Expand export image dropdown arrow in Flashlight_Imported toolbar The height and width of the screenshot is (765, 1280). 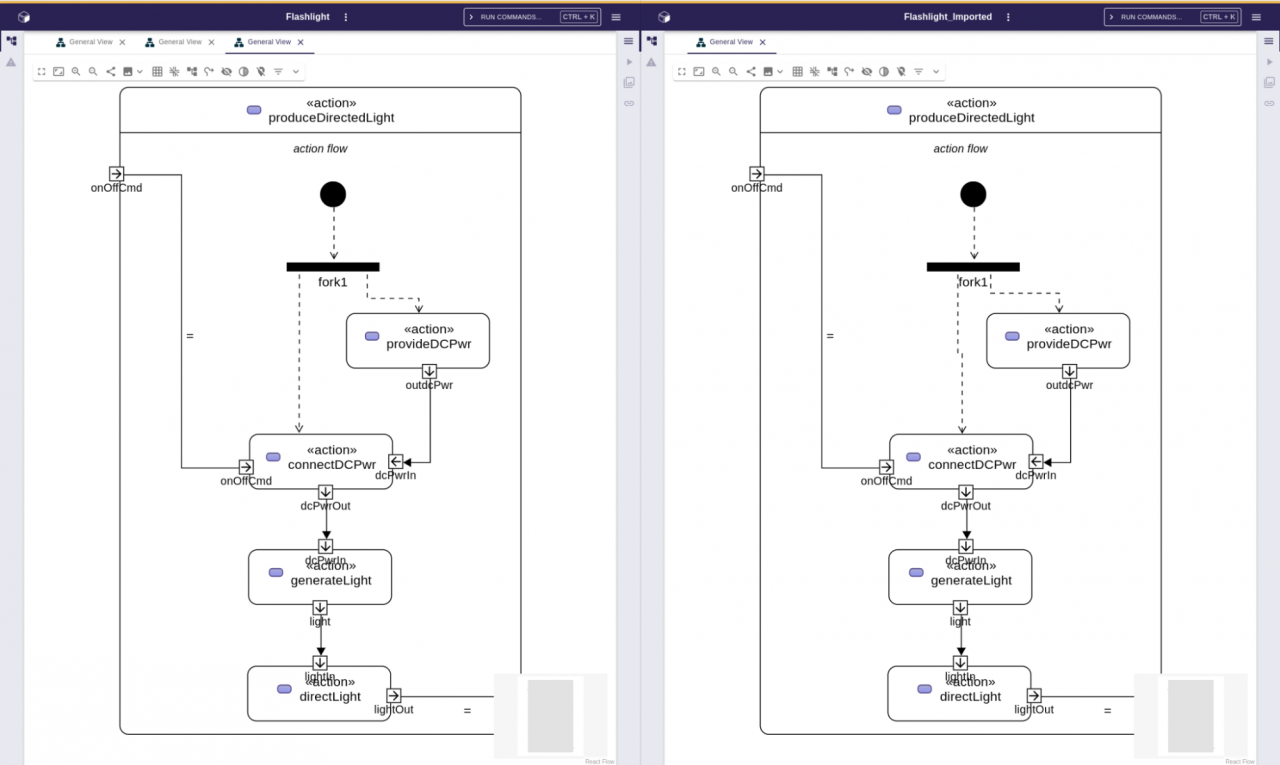click(x=780, y=72)
